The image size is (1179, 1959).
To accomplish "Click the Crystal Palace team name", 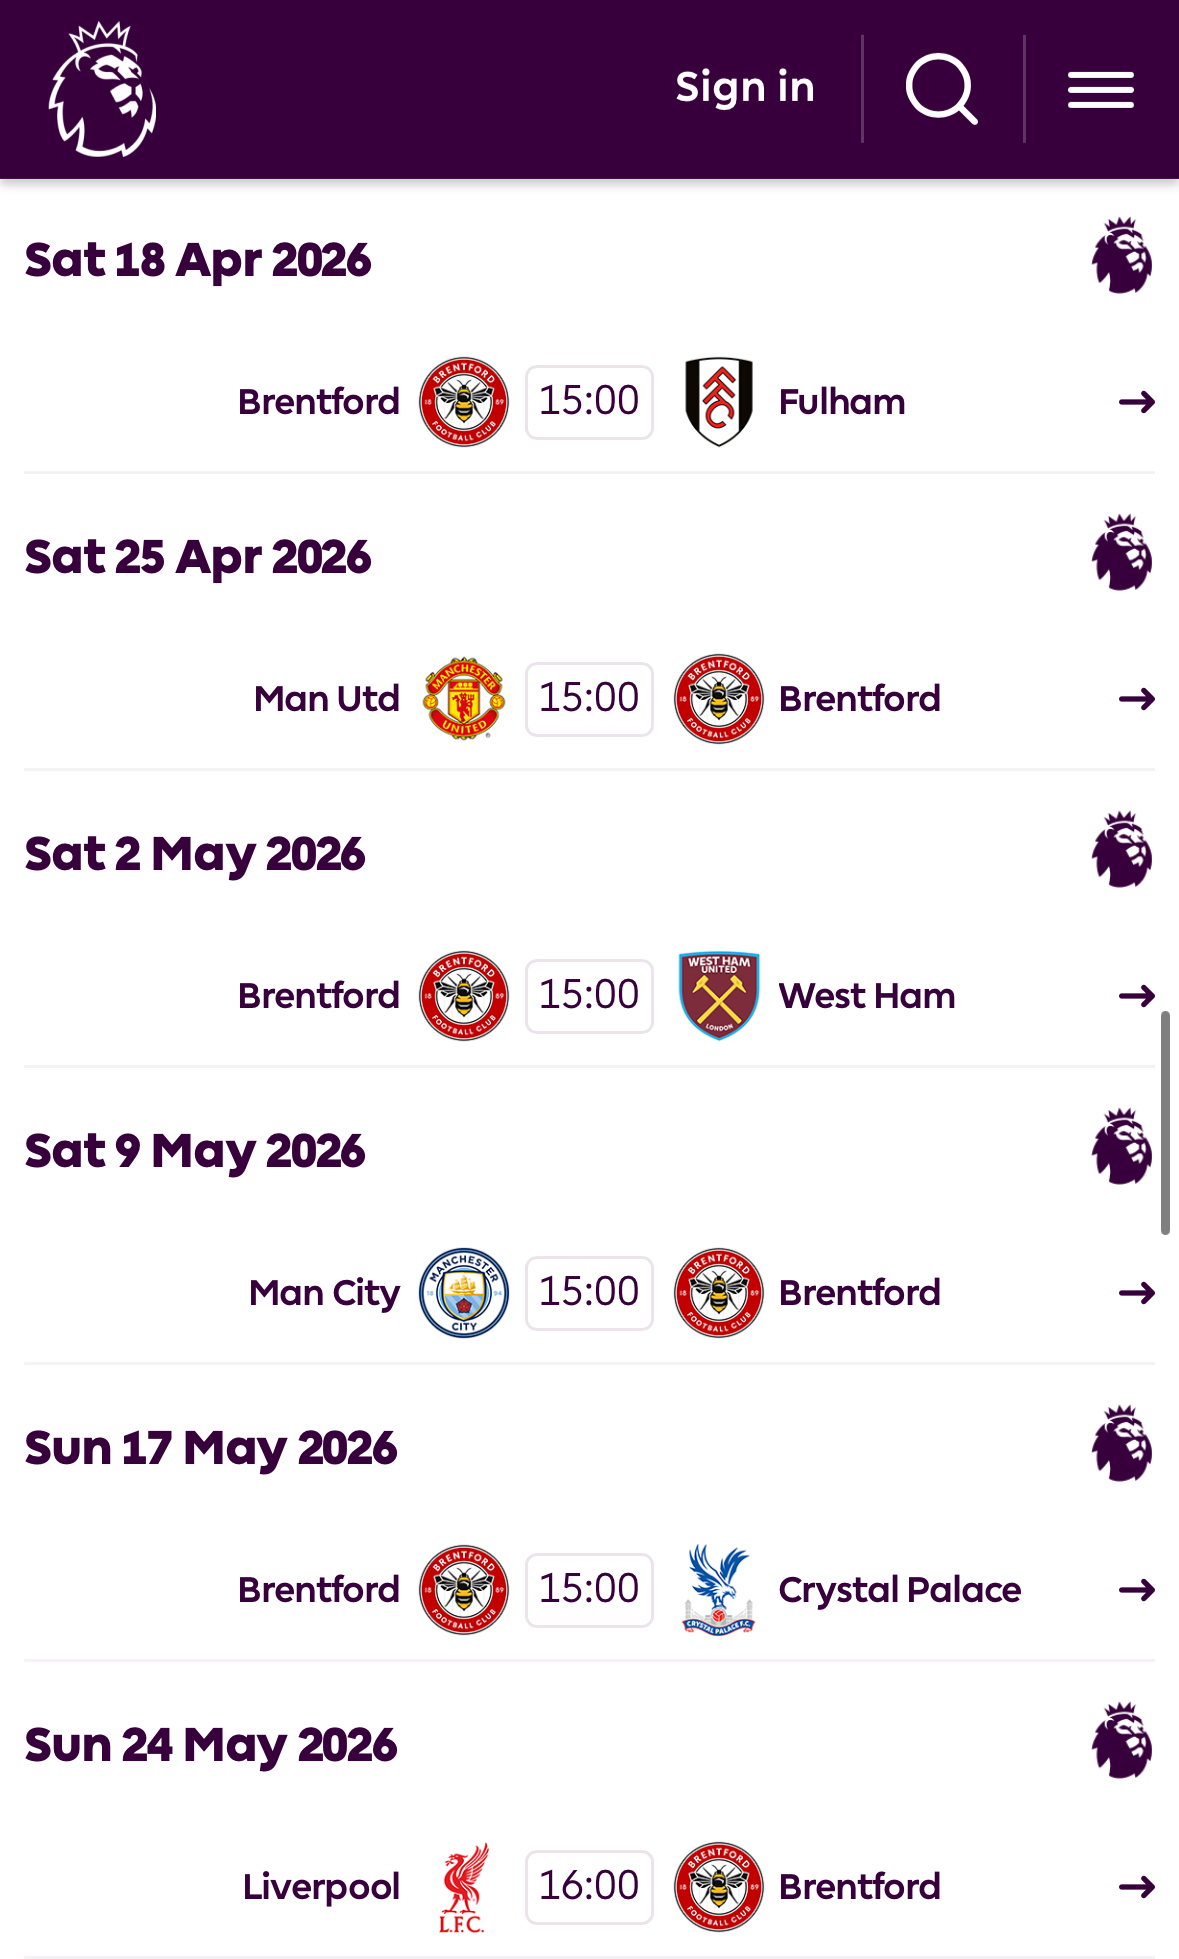I will 900,1590.
